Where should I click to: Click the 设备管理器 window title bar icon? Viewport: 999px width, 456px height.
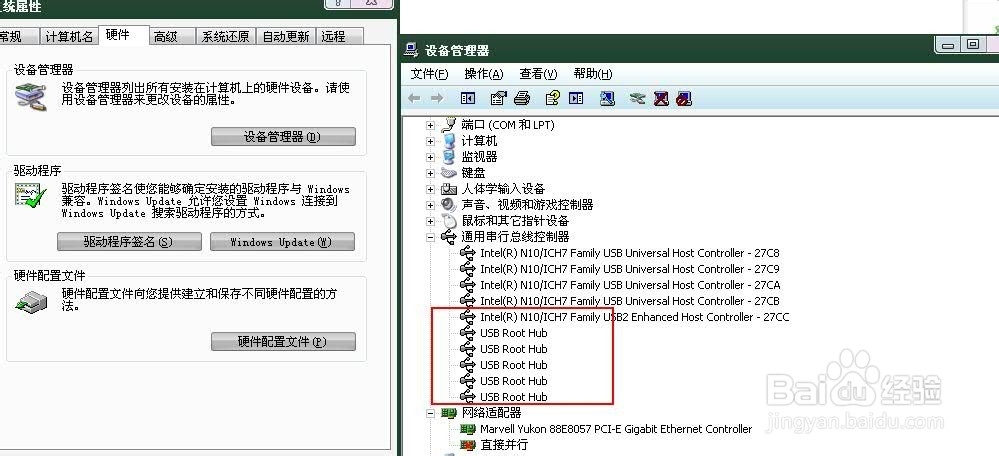(412, 50)
